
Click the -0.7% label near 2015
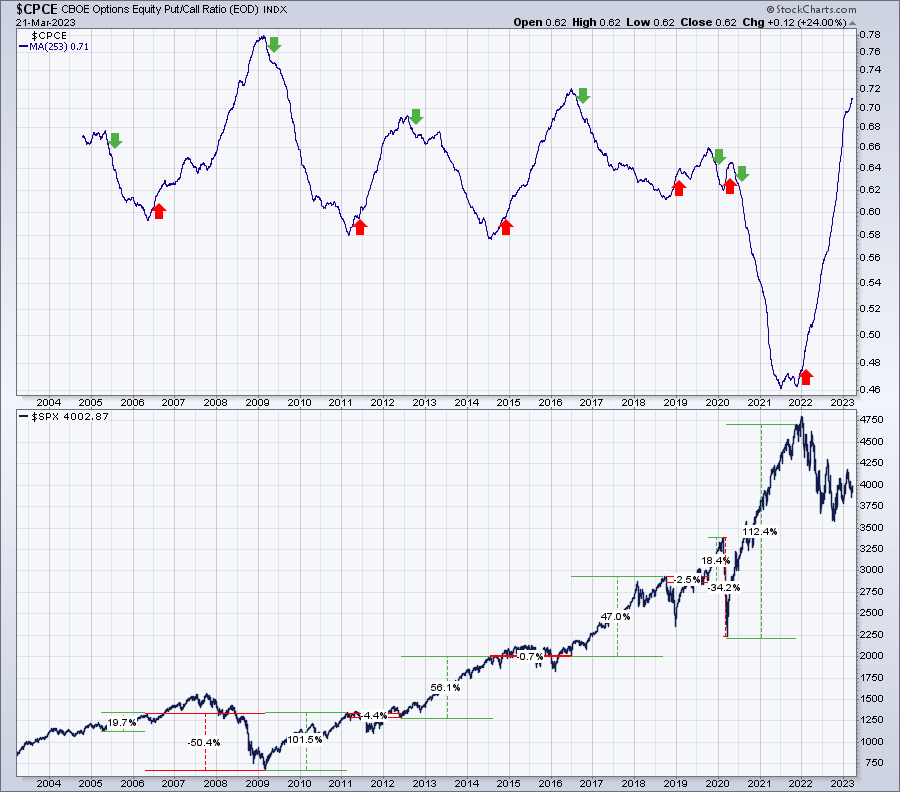(529, 656)
